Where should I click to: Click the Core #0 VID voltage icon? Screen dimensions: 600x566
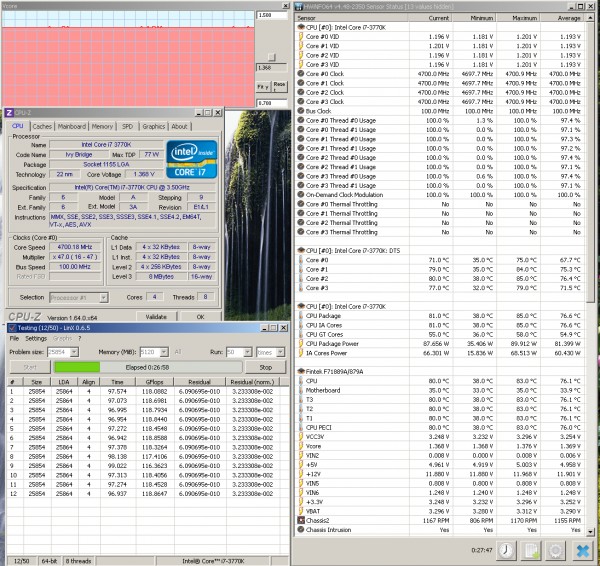coord(301,37)
